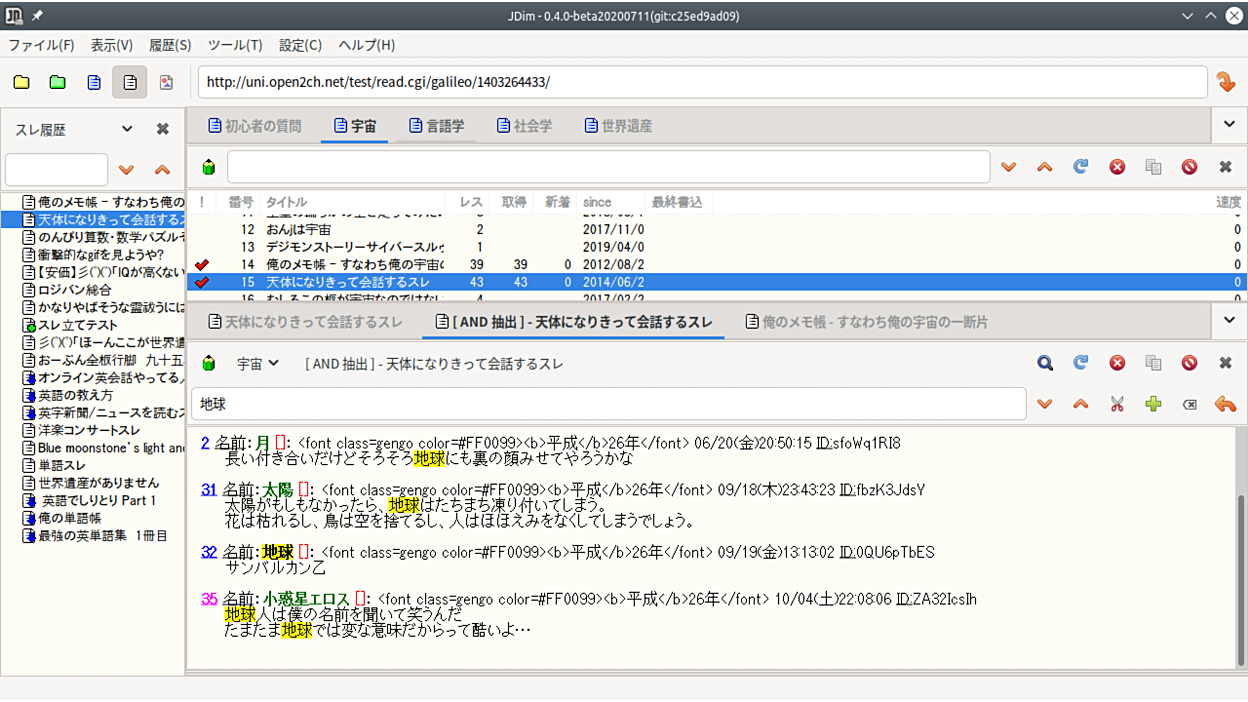Click the orange go arrow beside the URL bar

(1226, 82)
